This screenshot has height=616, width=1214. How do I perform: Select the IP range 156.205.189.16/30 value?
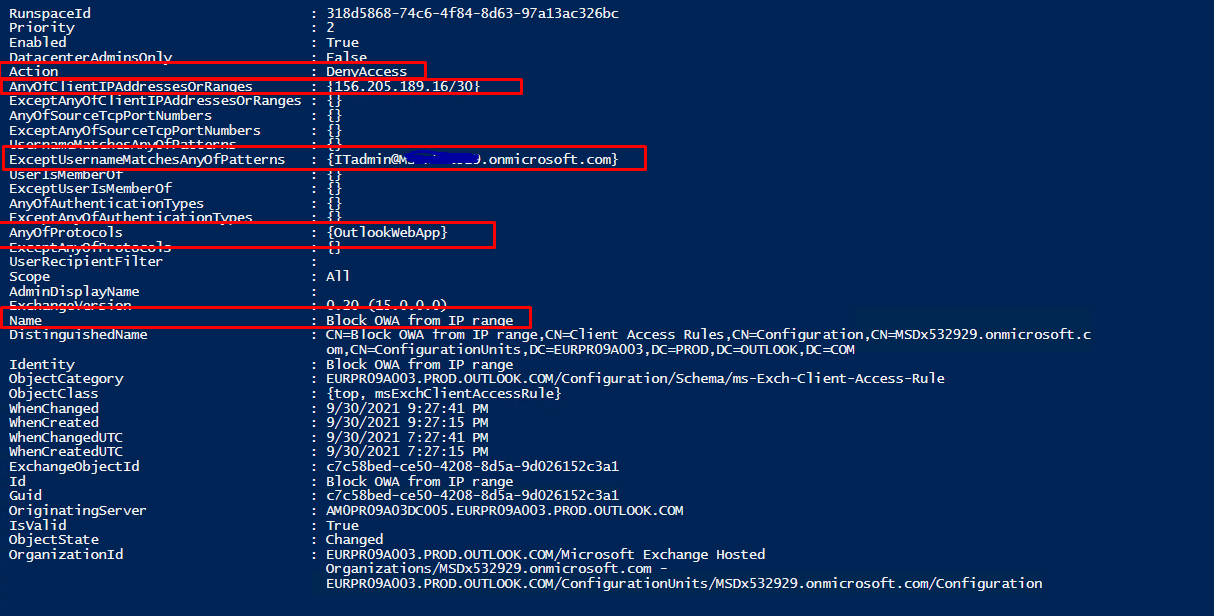pos(403,87)
